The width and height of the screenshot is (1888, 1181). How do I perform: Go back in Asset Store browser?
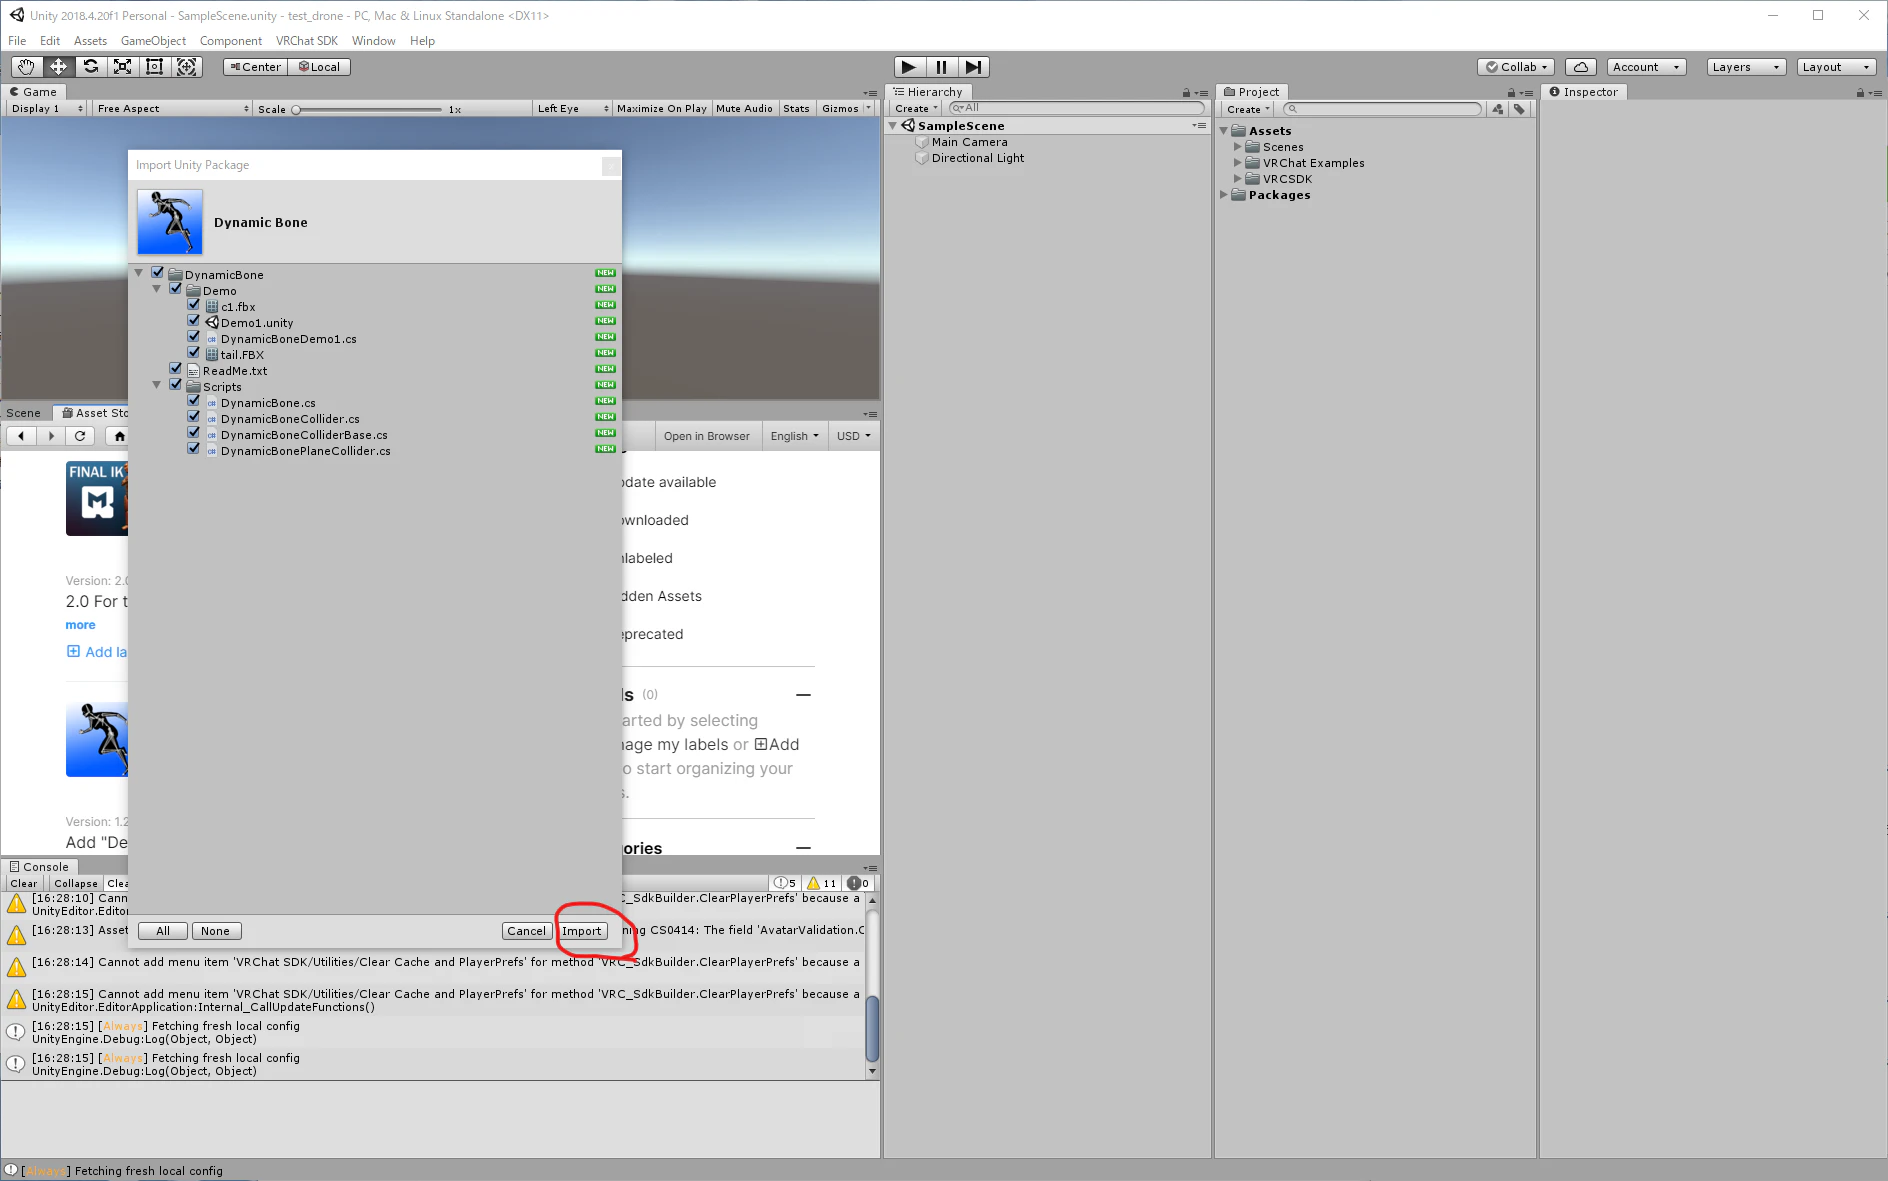21,436
